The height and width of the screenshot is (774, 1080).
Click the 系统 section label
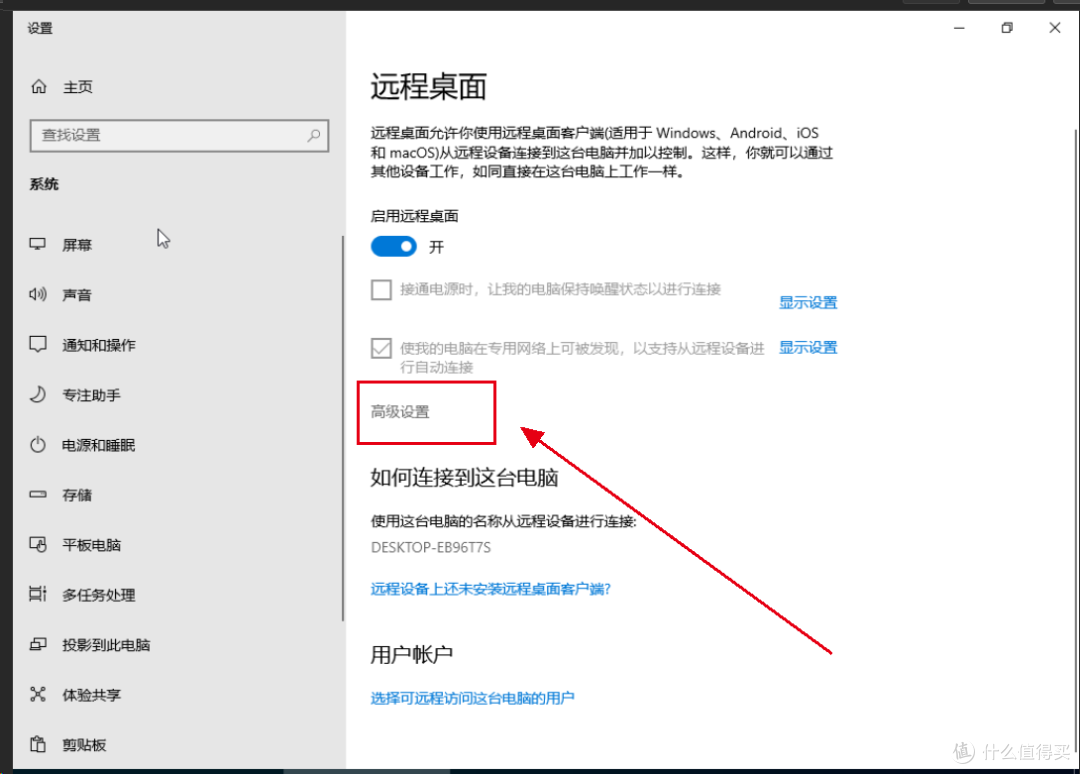coord(44,184)
